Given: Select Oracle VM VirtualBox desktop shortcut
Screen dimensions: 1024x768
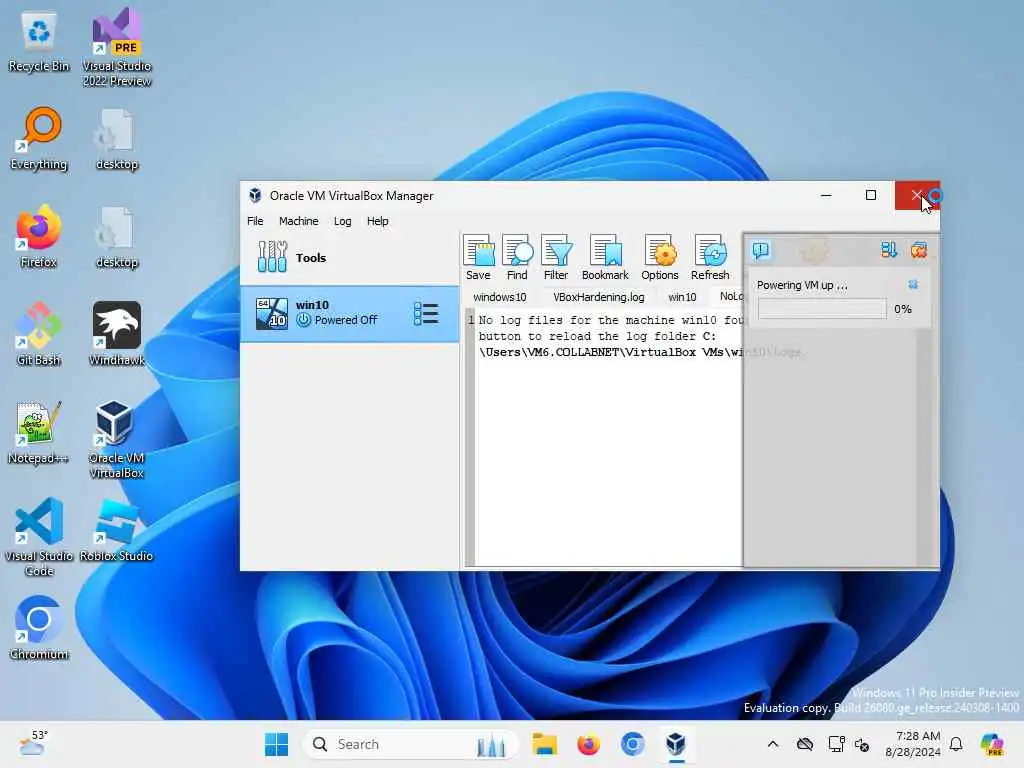Looking at the screenshot, I should click(x=117, y=440).
